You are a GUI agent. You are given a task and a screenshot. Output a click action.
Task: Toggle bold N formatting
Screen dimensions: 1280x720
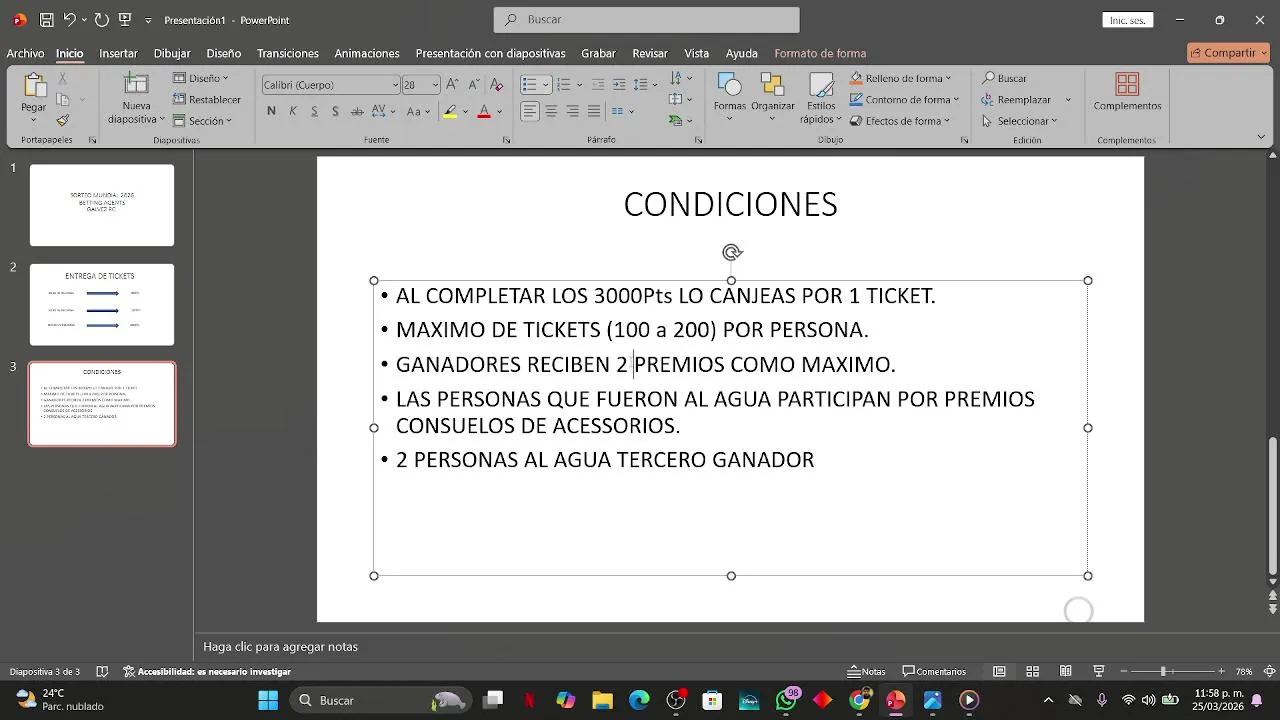[x=271, y=111]
